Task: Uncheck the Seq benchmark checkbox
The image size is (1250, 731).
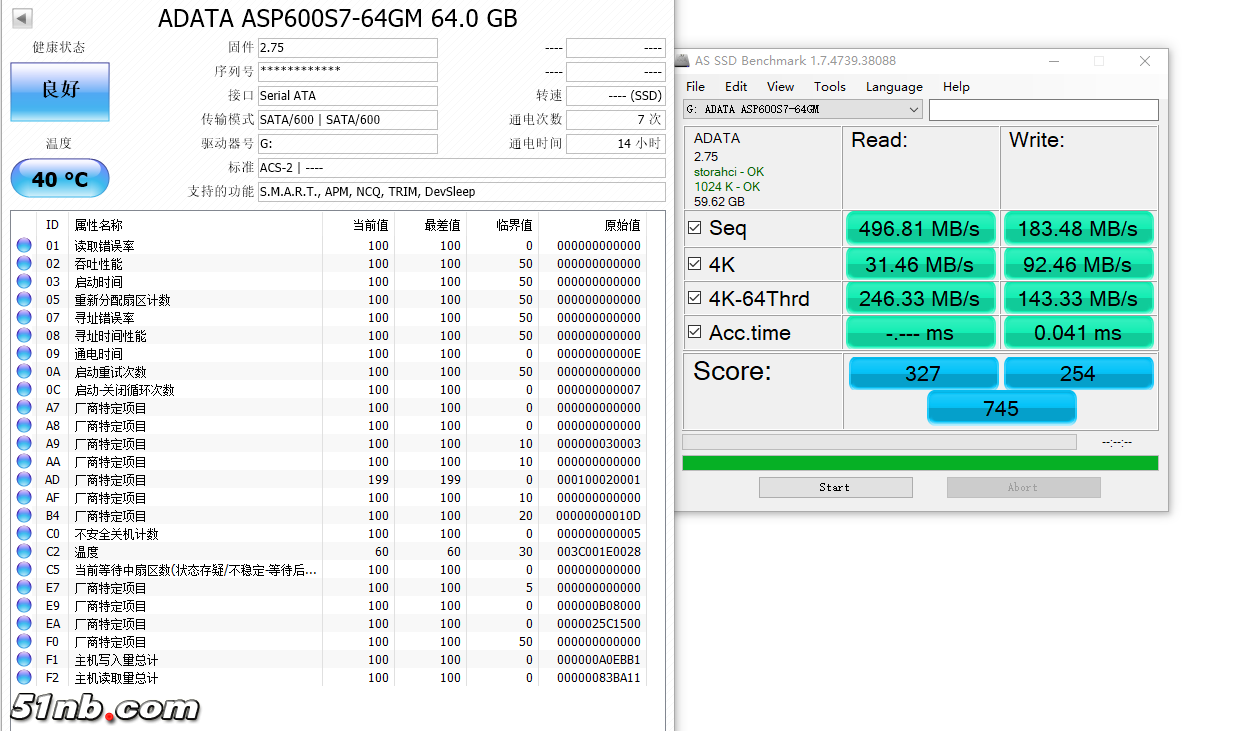Action: (x=695, y=228)
